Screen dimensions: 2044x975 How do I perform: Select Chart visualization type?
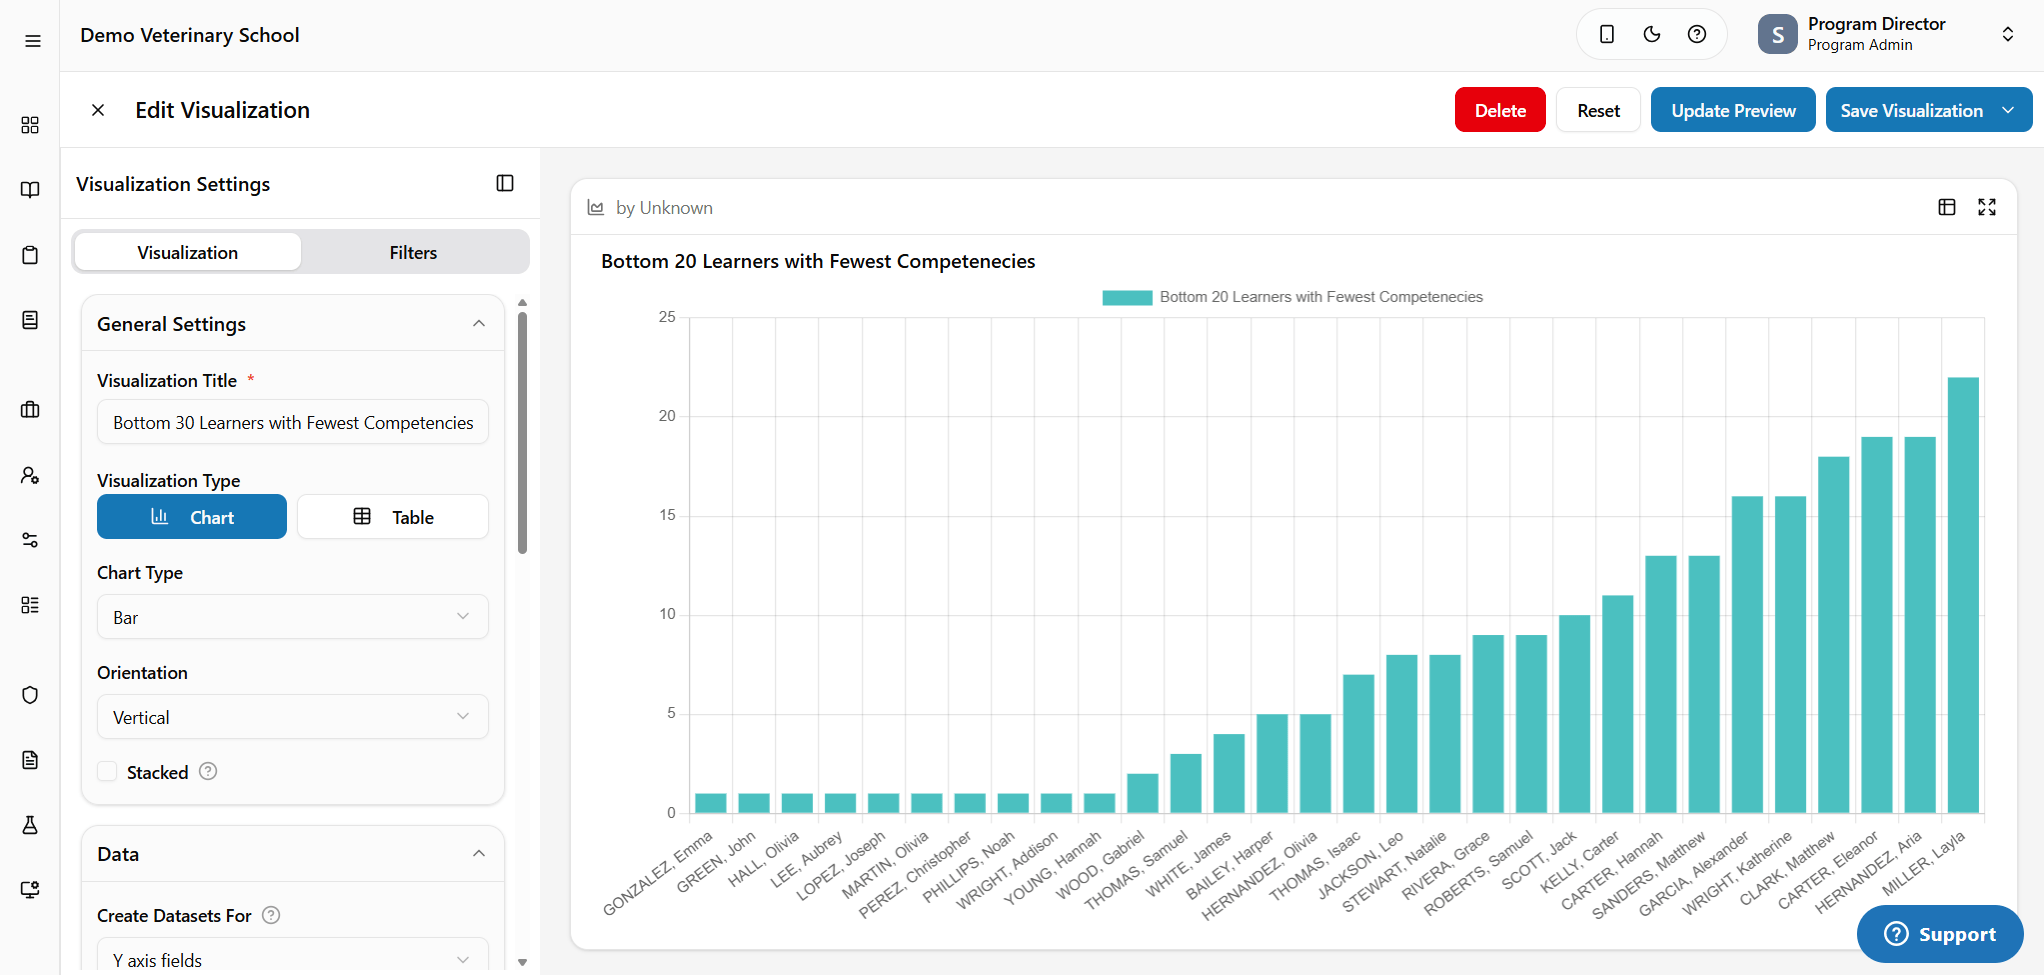(x=192, y=517)
